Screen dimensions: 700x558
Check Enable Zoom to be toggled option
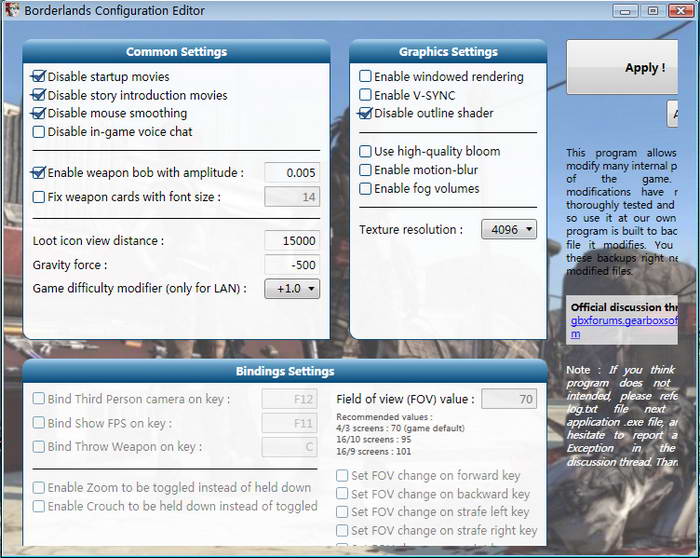coord(39,487)
